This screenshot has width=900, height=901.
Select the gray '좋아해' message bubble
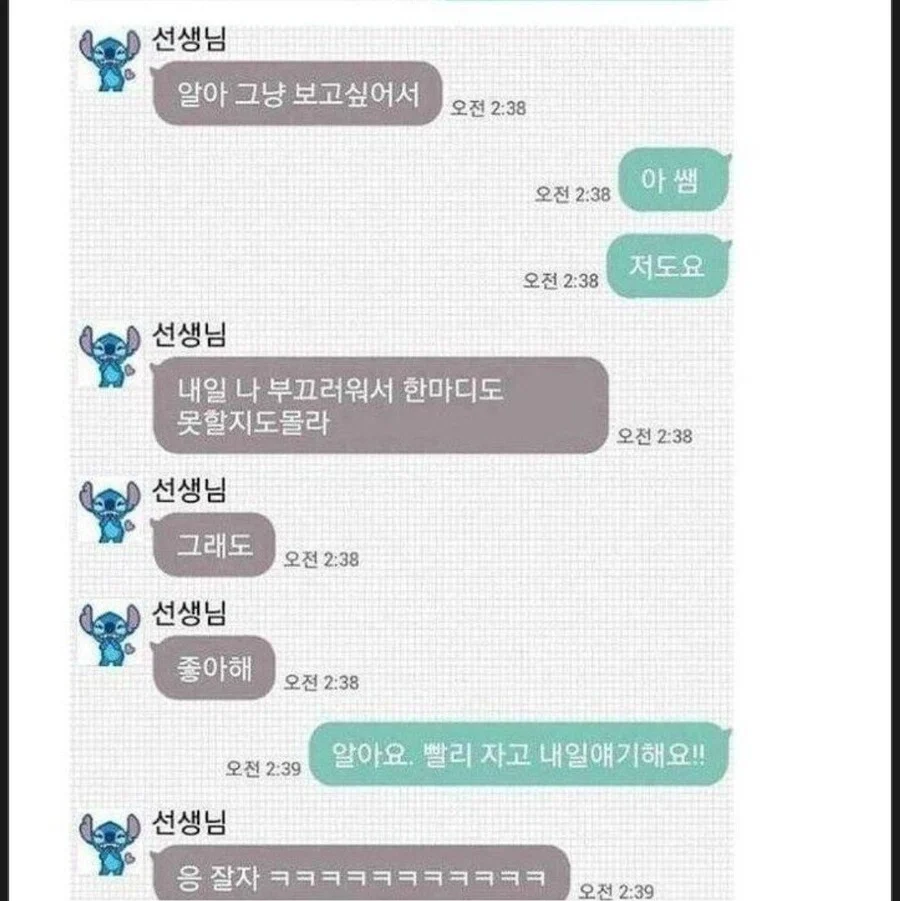pyautogui.click(x=213, y=668)
